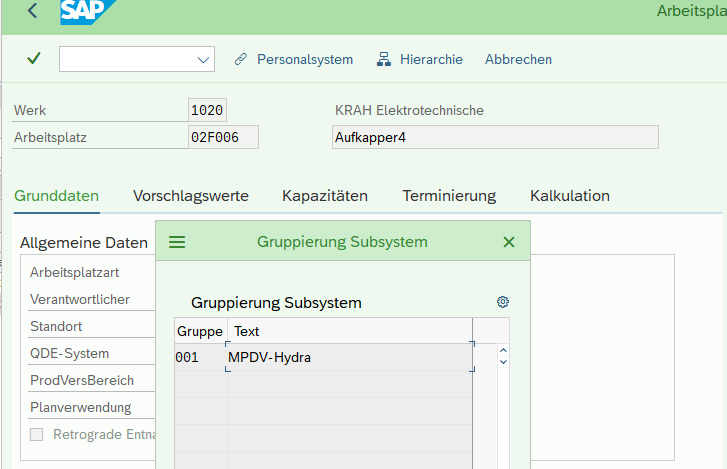Switch to the Vorschlagswerte tab
The image size is (727, 469).
191,196
